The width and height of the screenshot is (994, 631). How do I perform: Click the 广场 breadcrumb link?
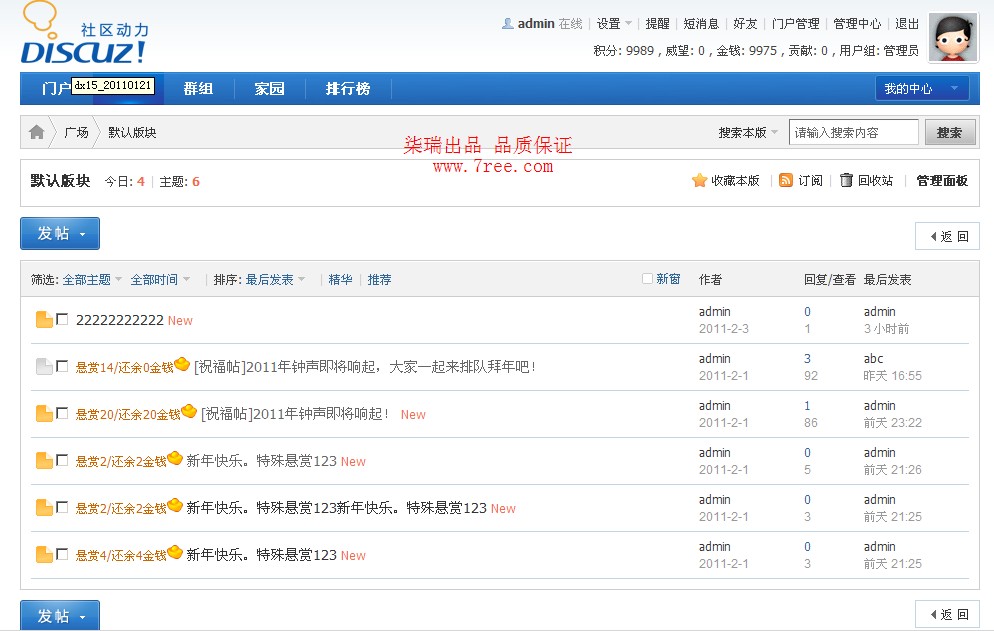click(x=76, y=133)
